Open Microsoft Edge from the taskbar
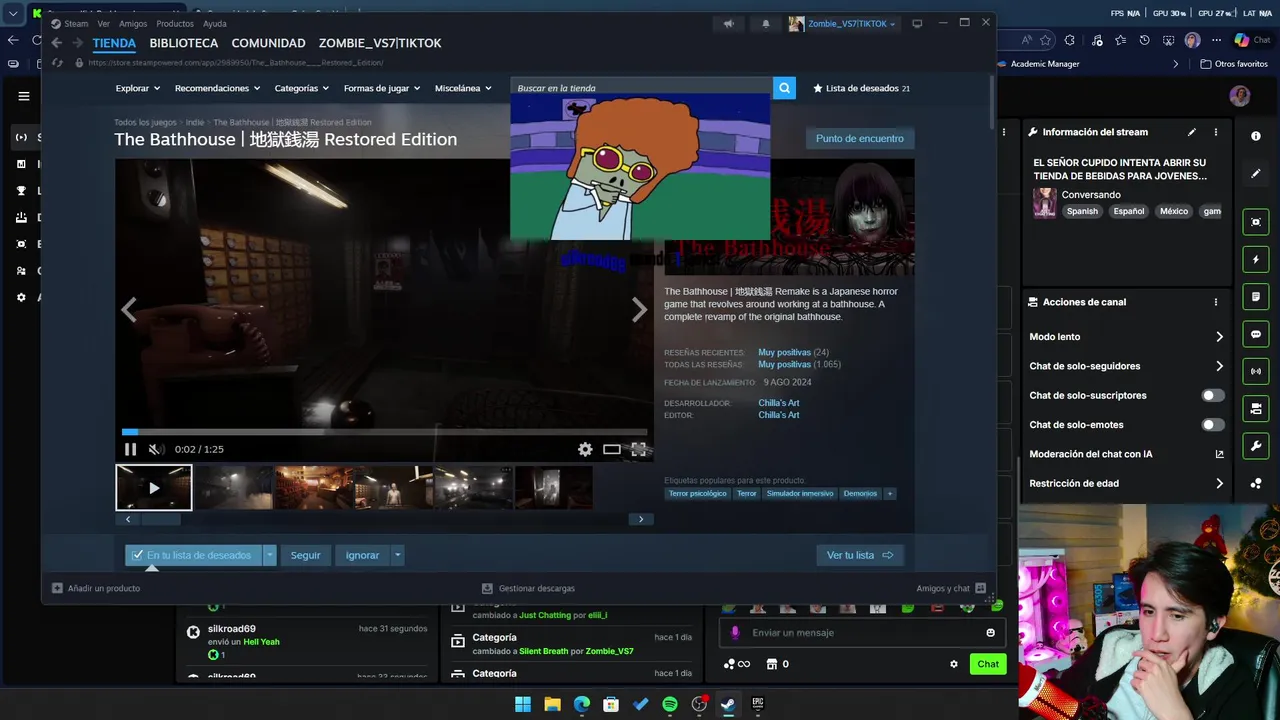1280x720 pixels. 582,704
